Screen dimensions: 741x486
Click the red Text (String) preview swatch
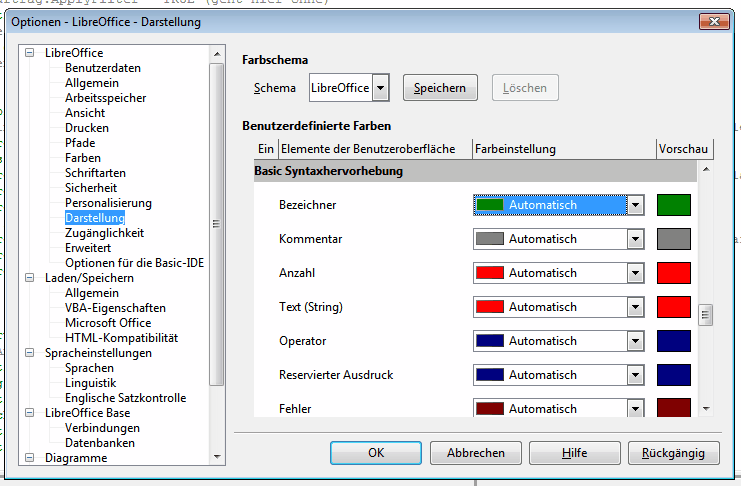pyautogui.click(x=674, y=307)
